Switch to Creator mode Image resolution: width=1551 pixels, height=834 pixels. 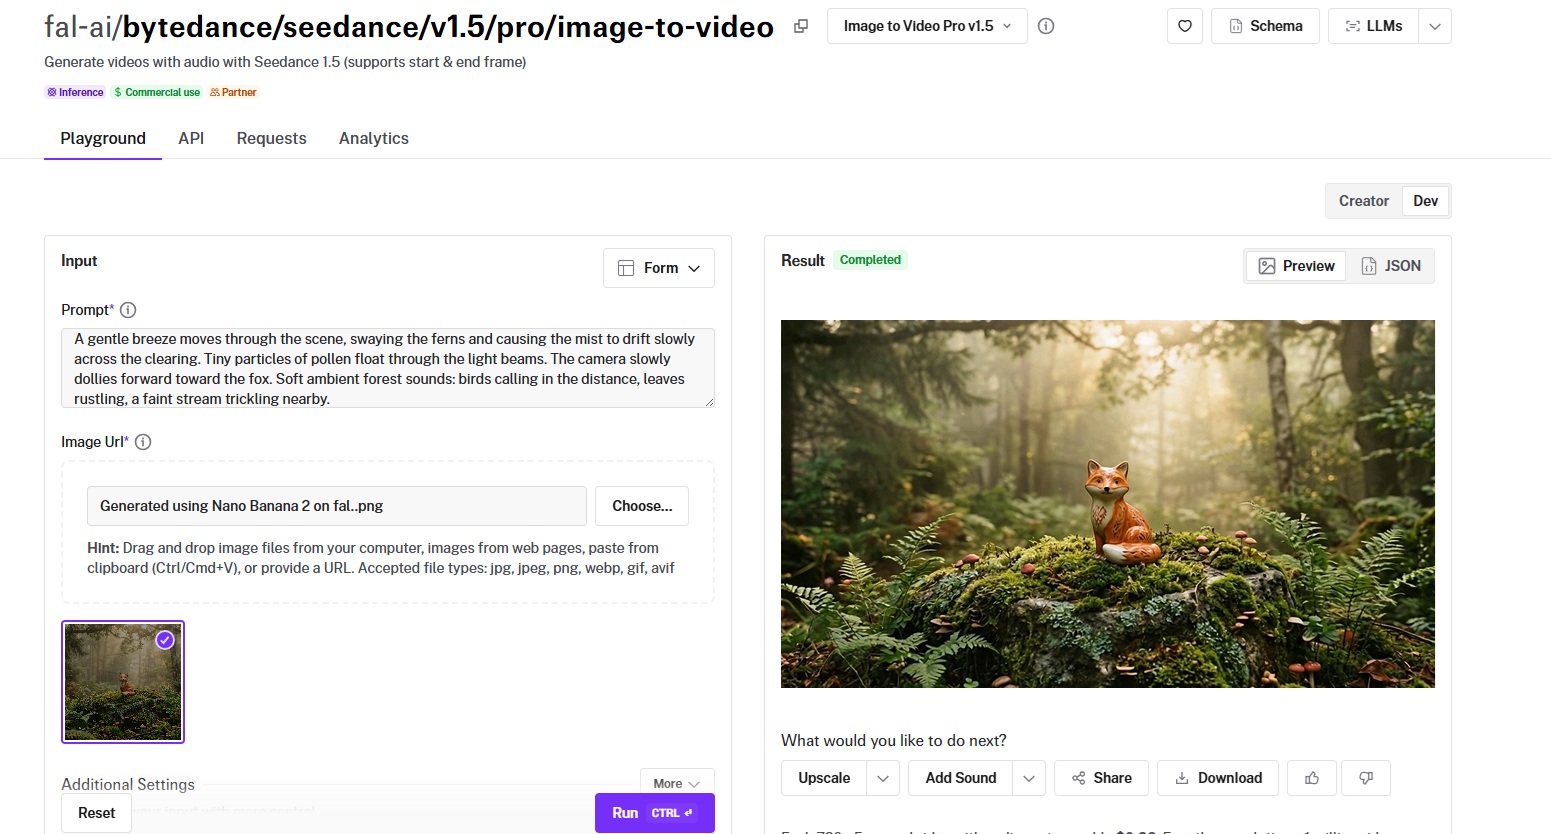tap(1363, 201)
